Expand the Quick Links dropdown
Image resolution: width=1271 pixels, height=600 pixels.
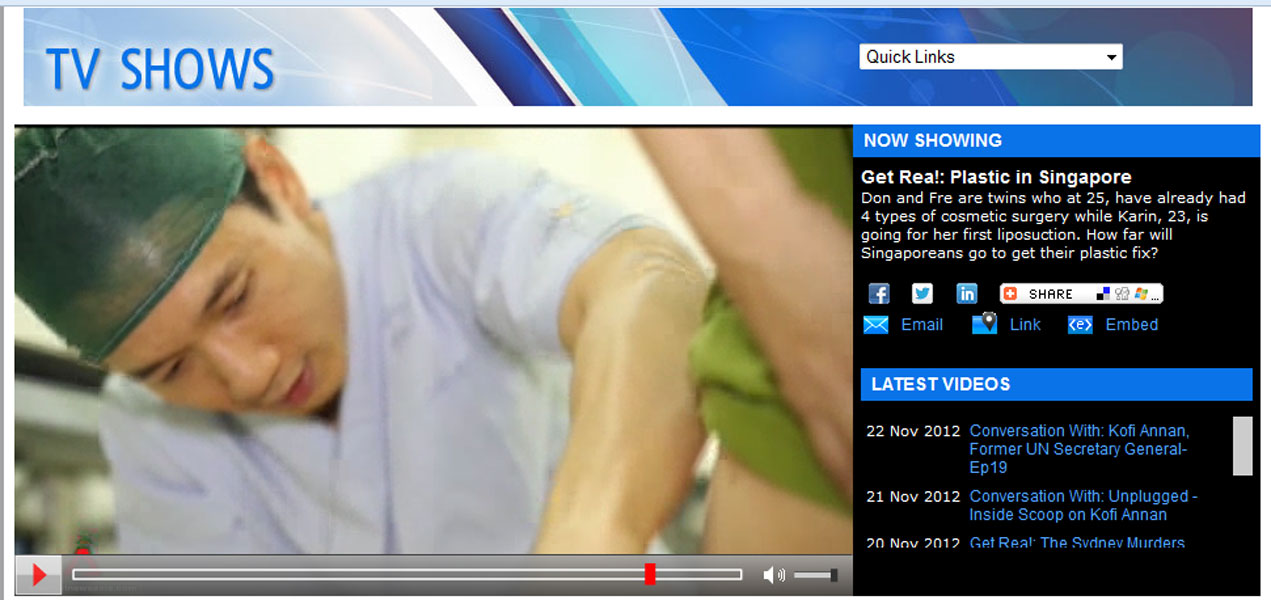[x=990, y=57]
